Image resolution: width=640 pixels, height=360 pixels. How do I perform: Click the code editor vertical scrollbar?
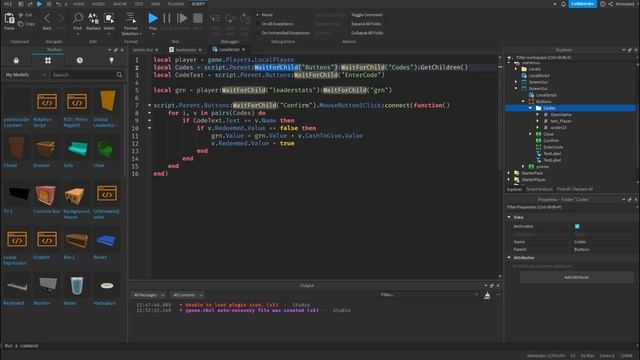pyautogui.click(x=500, y=114)
